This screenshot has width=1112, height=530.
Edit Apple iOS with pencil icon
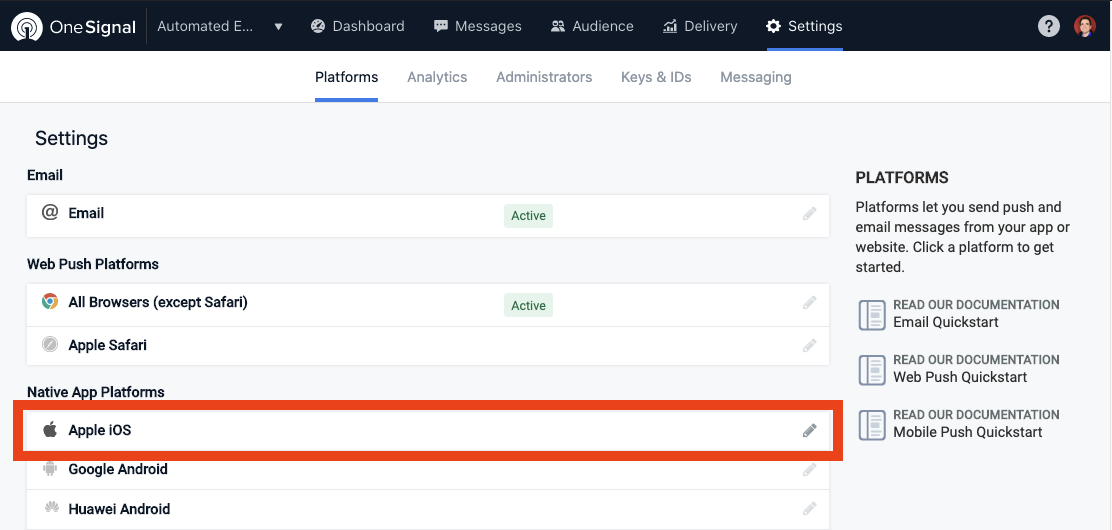[809, 430]
